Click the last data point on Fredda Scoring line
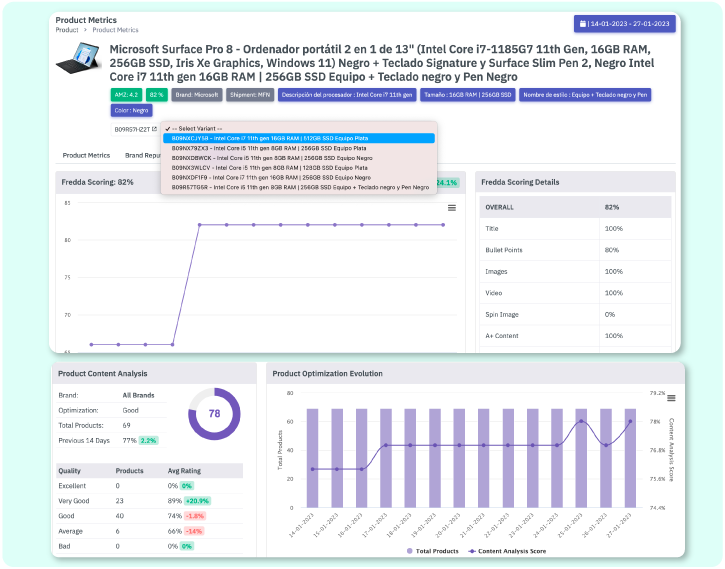 443,225
